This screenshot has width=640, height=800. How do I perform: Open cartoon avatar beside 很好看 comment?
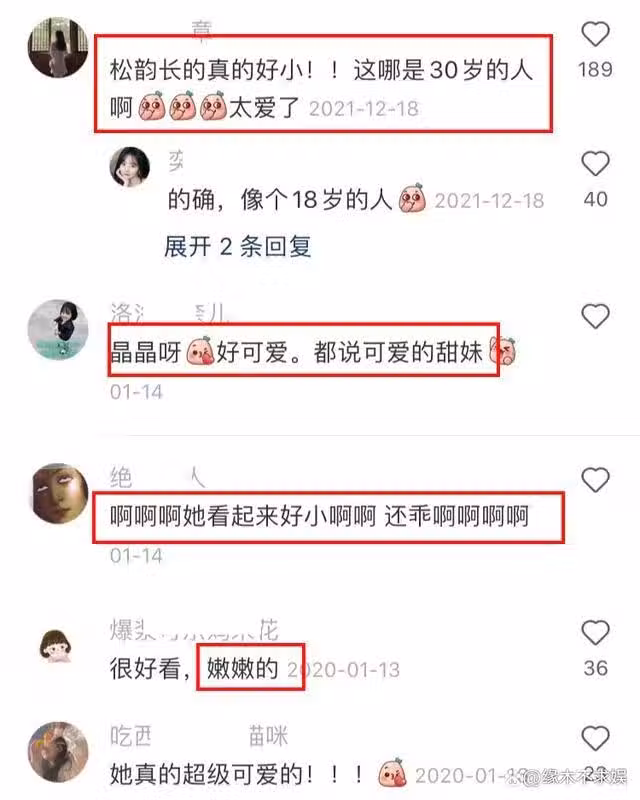56,646
